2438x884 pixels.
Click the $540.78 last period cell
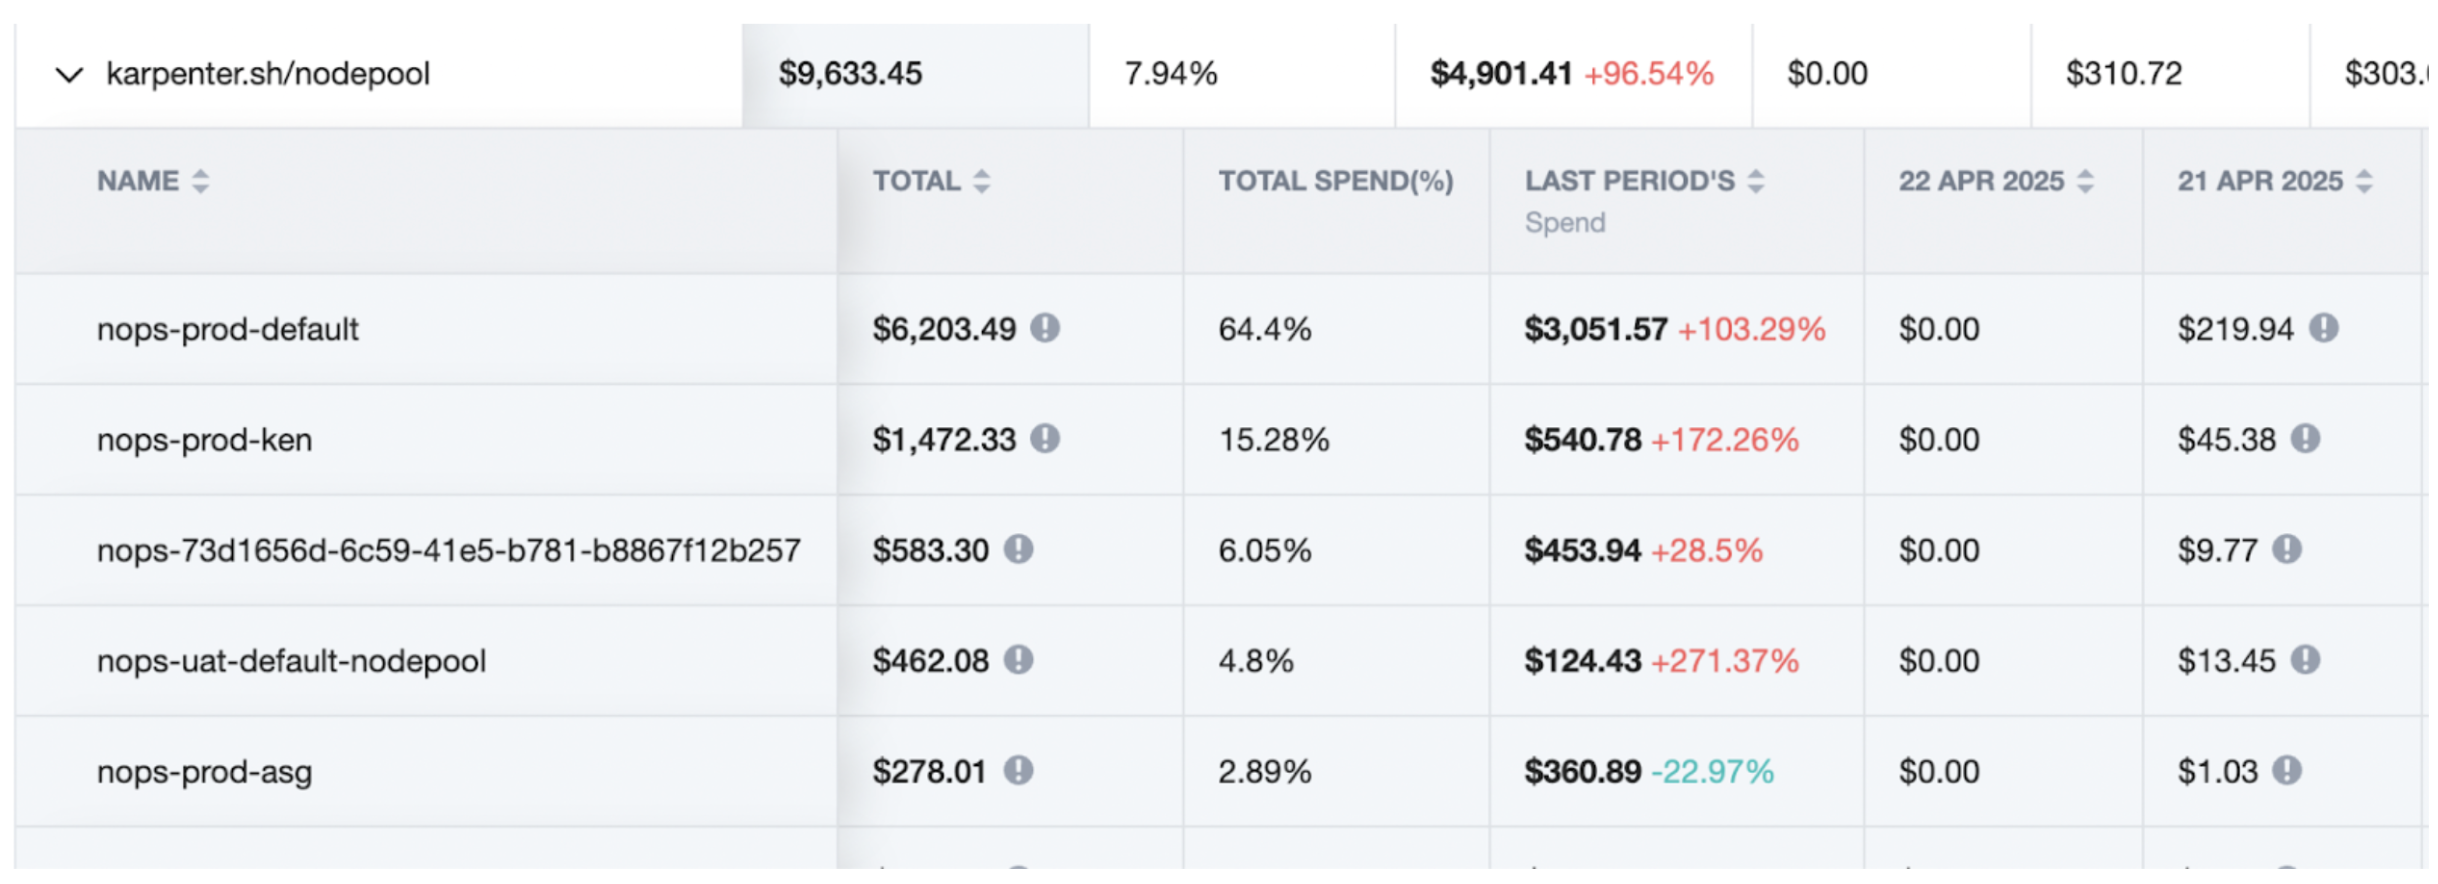(x=1583, y=440)
